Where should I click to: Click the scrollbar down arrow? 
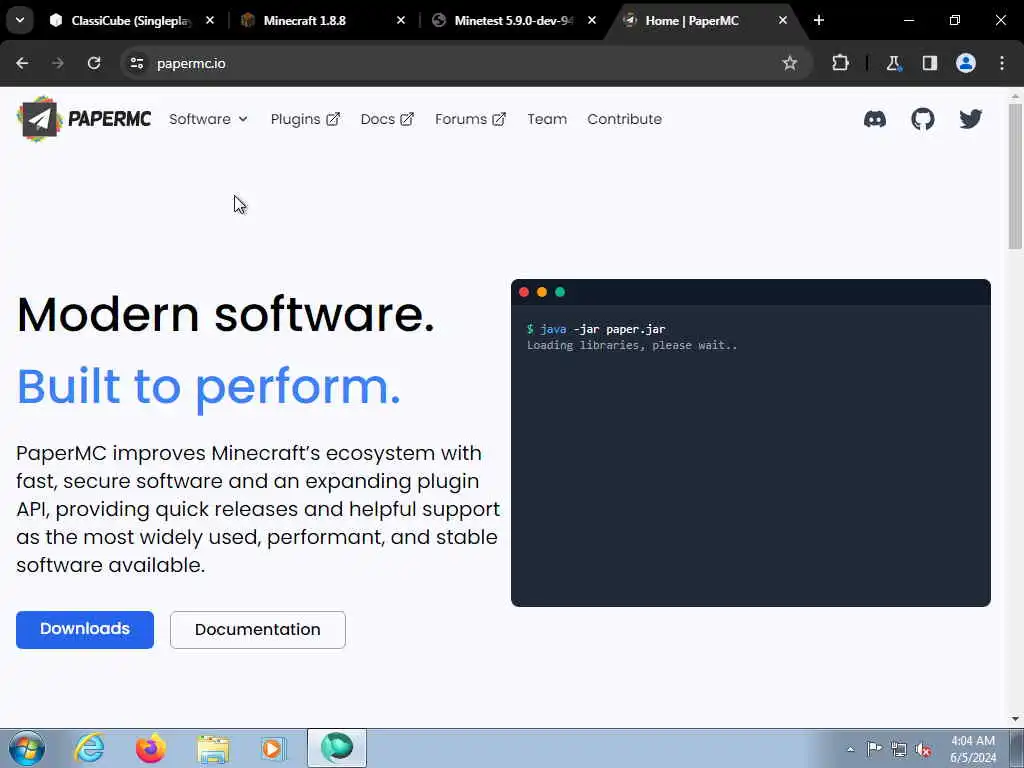pos(1015,719)
